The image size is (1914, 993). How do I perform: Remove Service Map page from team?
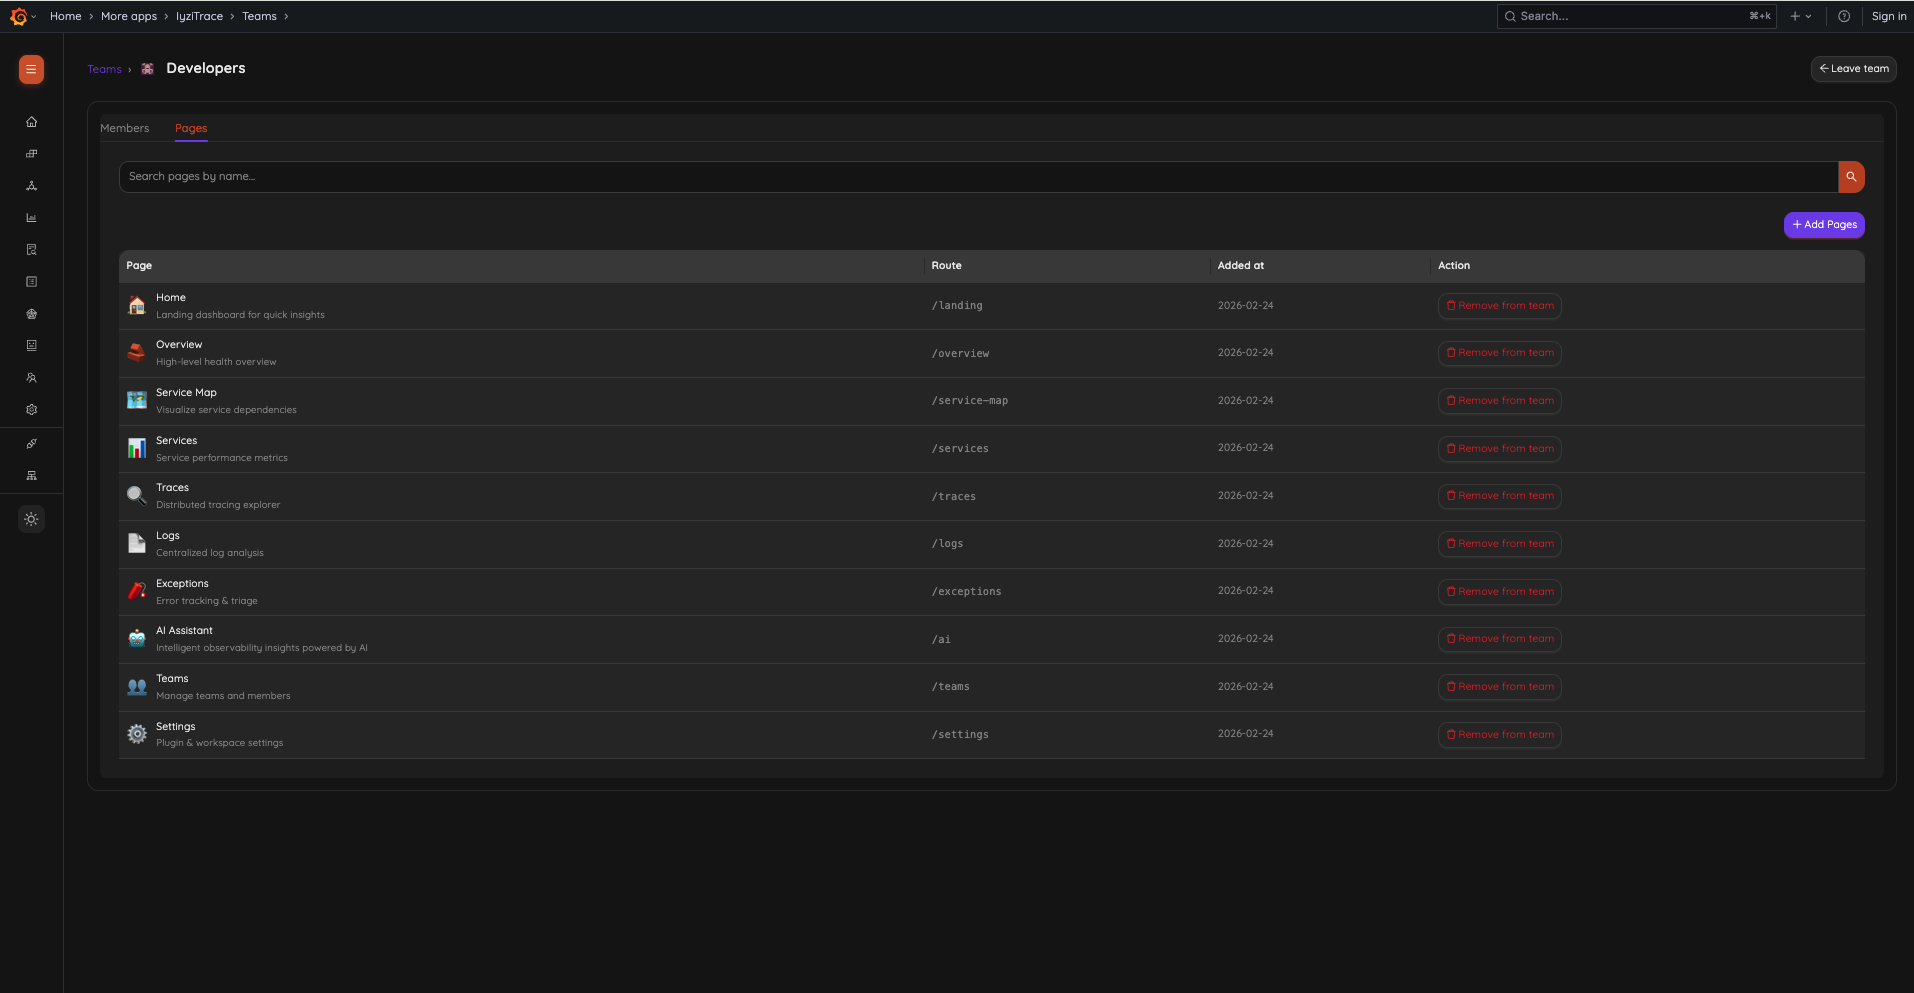(1499, 401)
